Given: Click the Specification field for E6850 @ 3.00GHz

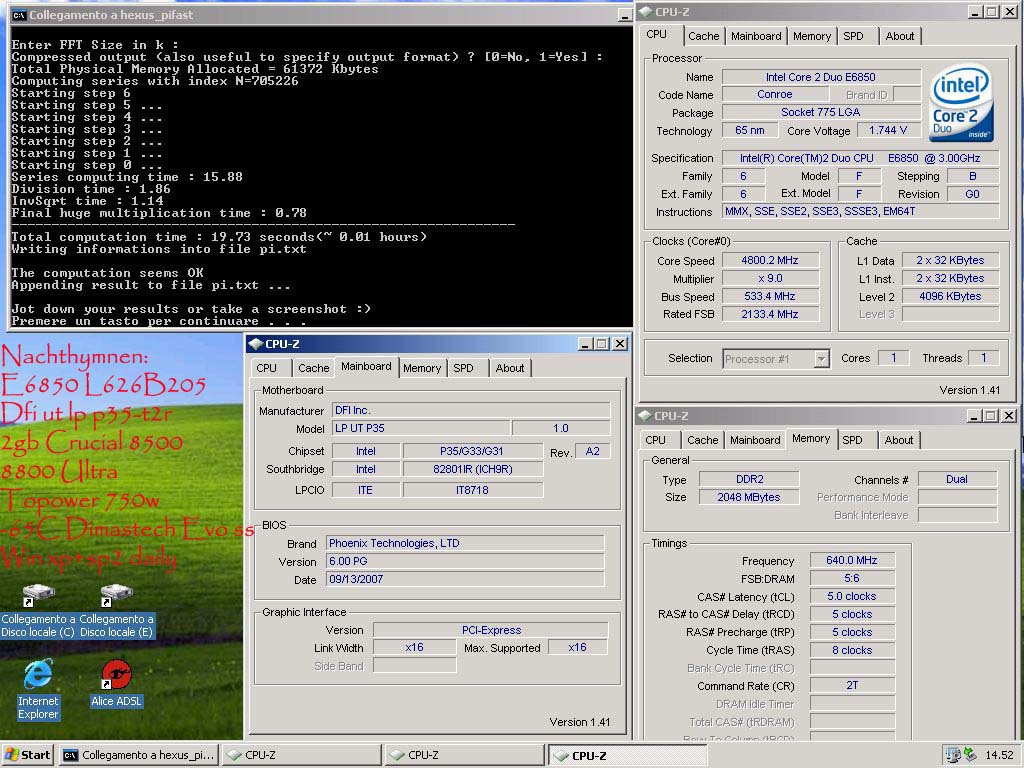Looking at the screenshot, I should pyautogui.click(x=860, y=158).
